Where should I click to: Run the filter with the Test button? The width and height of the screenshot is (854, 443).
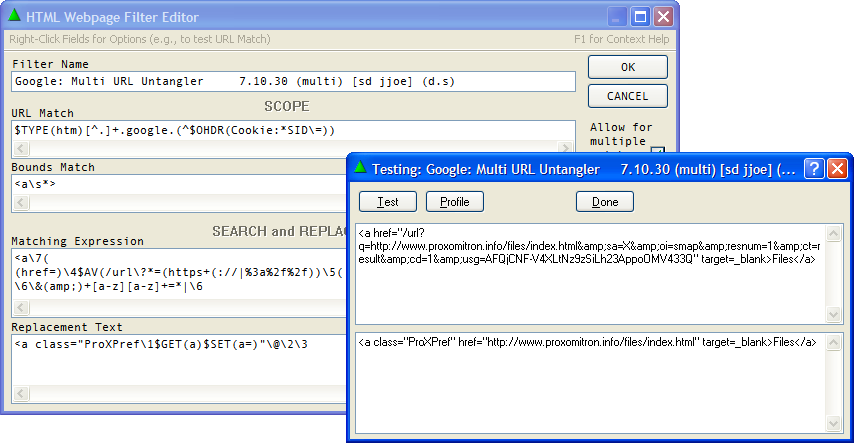point(388,202)
